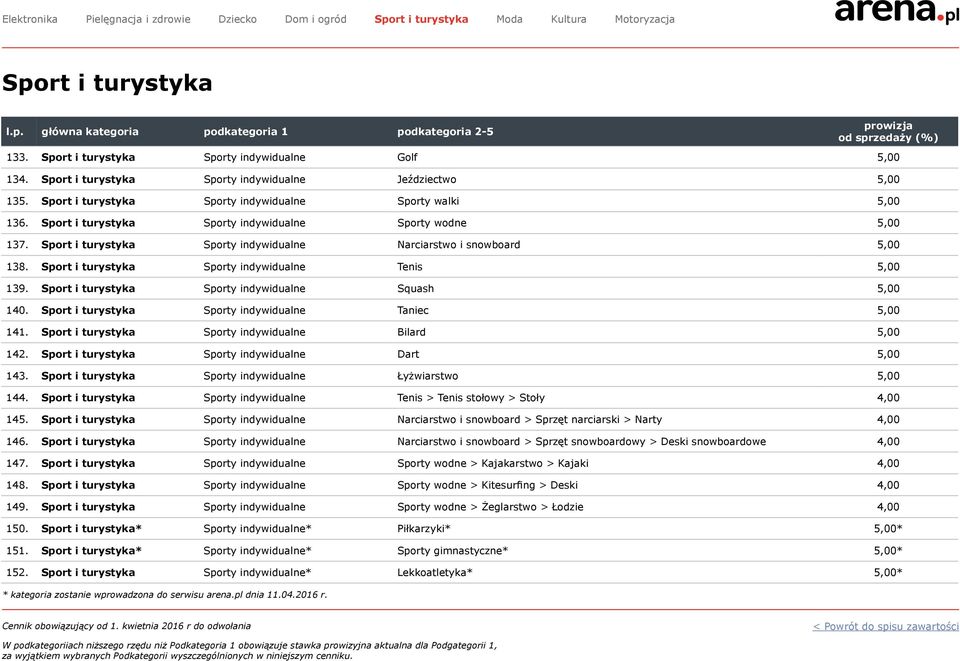Open the Kultura category tab
960x661 pixels.
[x=569, y=19]
